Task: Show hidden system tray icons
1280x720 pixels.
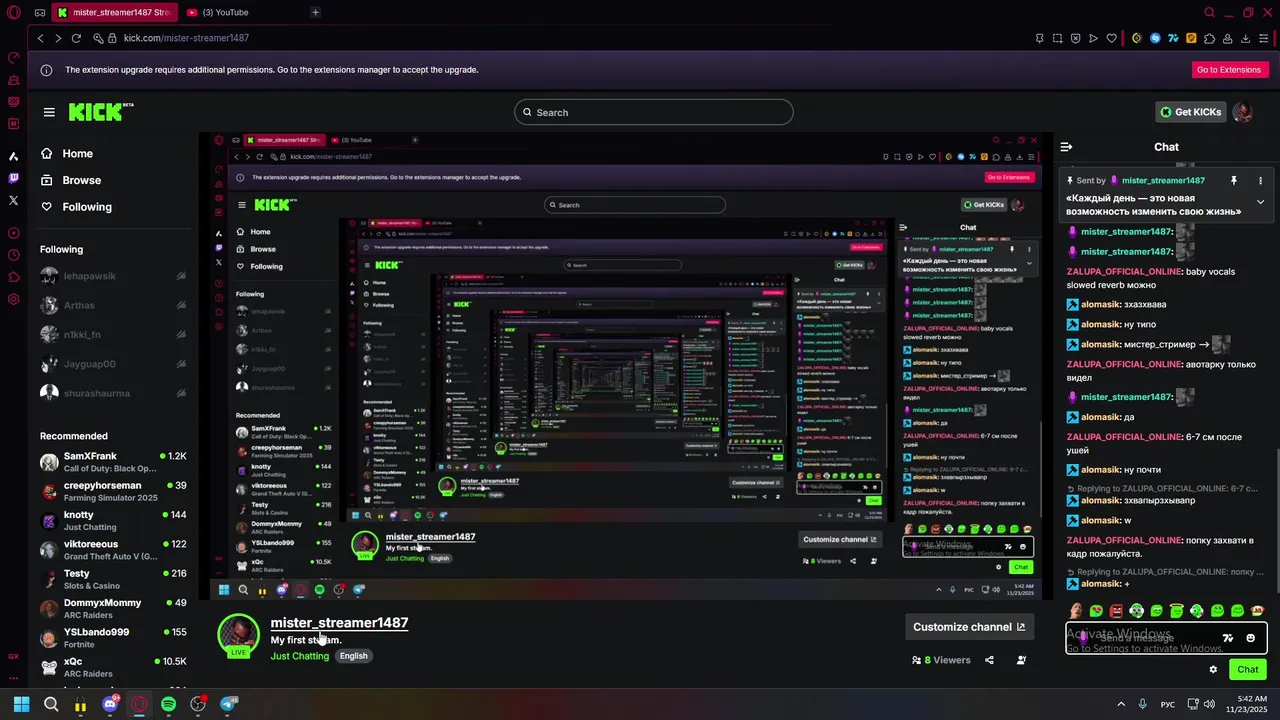Action: (1121, 704)
